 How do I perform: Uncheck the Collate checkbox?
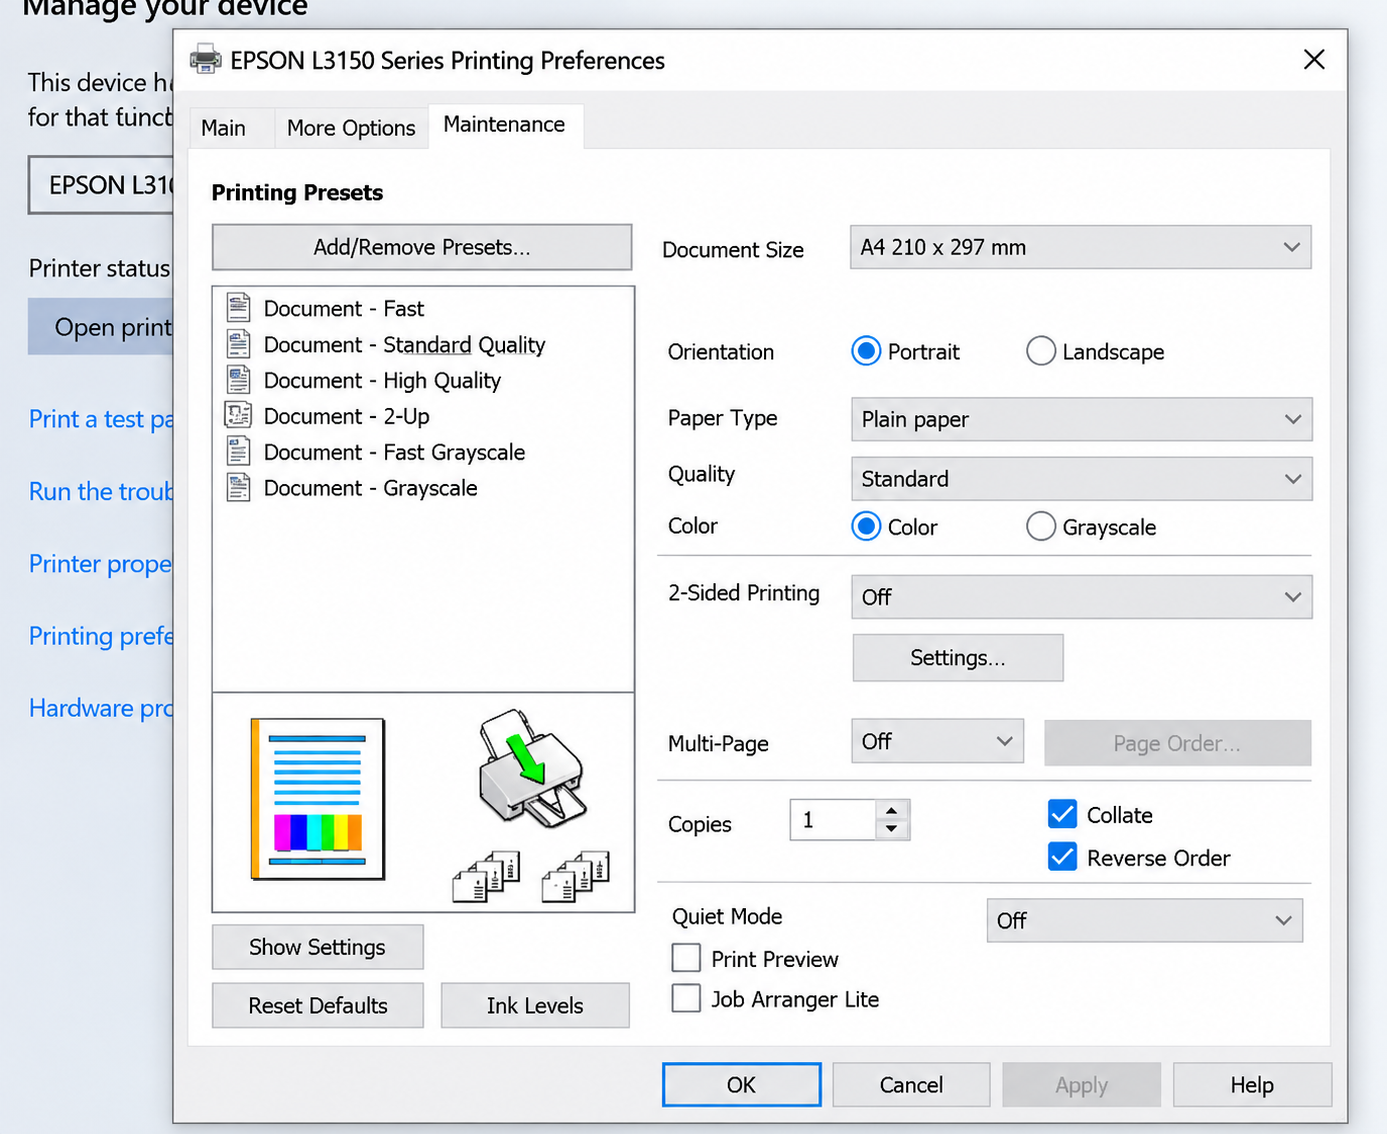pyautogui.click(x=1062, y=814)
